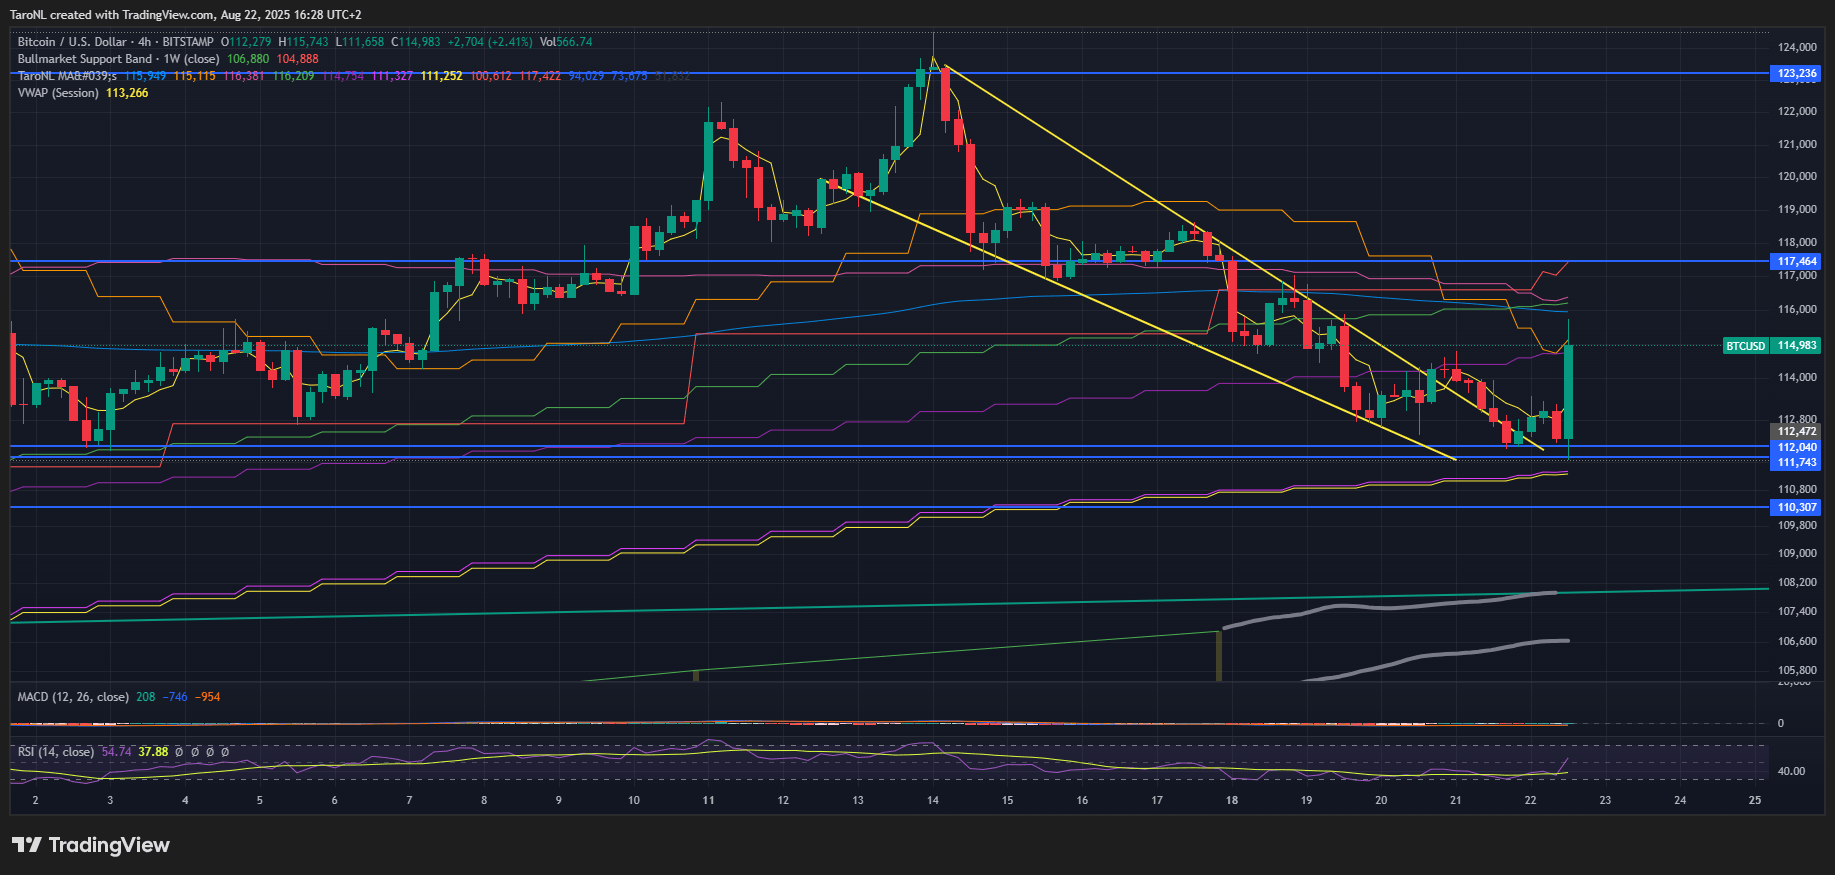Click the red 104,888 support band value
This screenshot has width=1835, height=875.
pyautogui.click(x=298, y=59)
